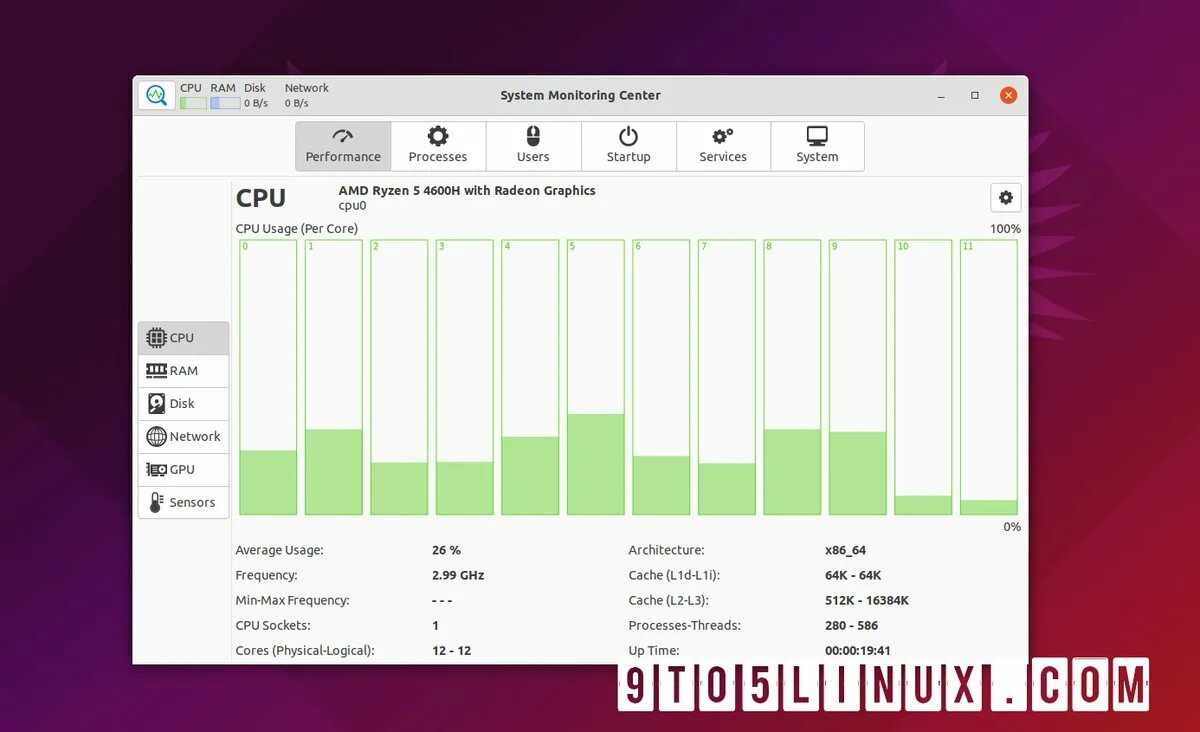Select Network in the sidebar
The width and height of the screenshot is (1200, 732).
coord(183,437)
